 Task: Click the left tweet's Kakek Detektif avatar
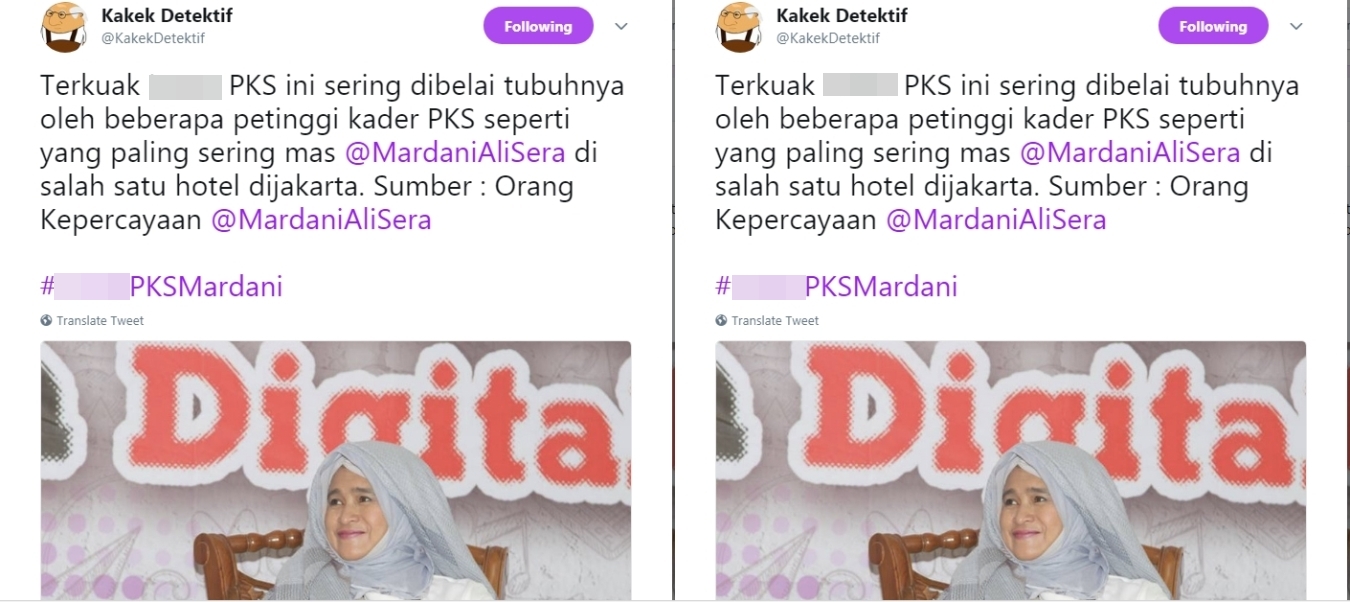[64, 27]
